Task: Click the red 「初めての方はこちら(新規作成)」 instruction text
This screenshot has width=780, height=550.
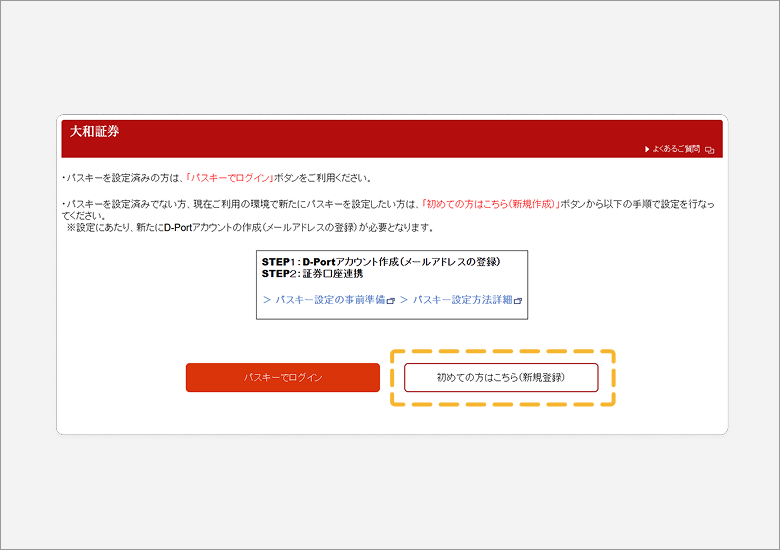Action: pos(490,204)
